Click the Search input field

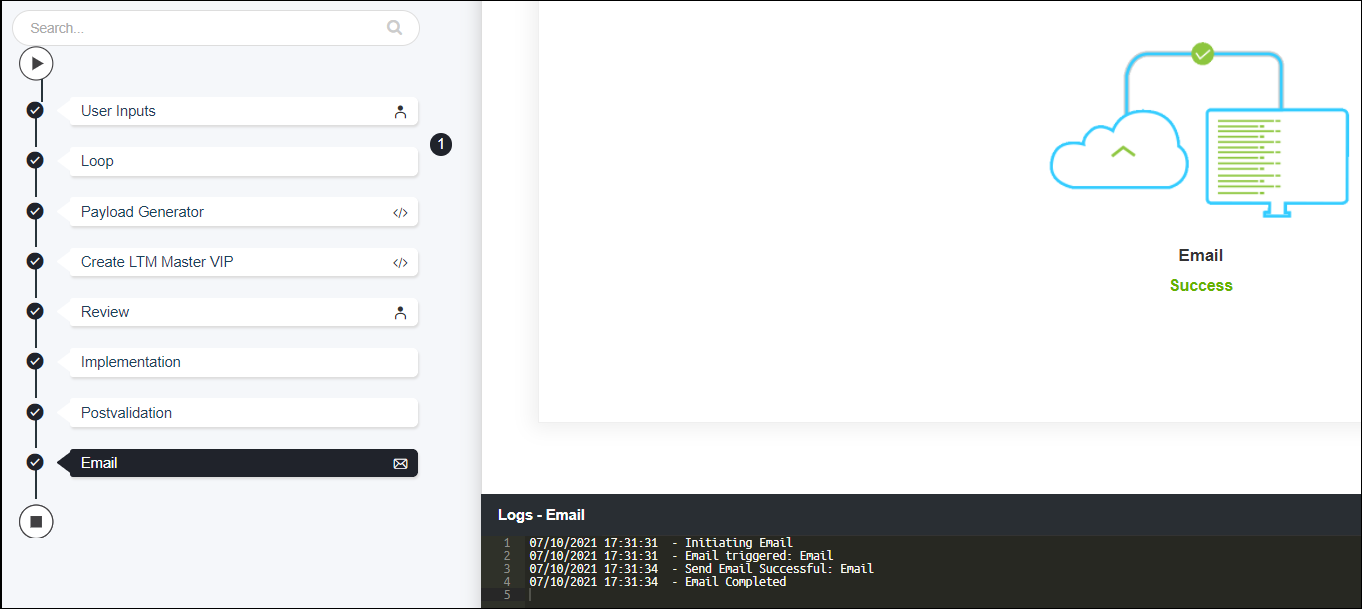tap(215, 28)
